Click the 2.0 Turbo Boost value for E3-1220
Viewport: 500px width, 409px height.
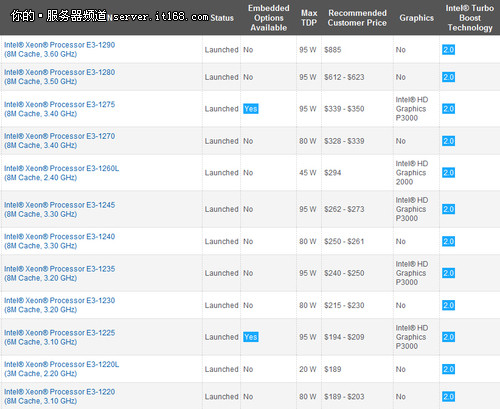tap(448, 397)
